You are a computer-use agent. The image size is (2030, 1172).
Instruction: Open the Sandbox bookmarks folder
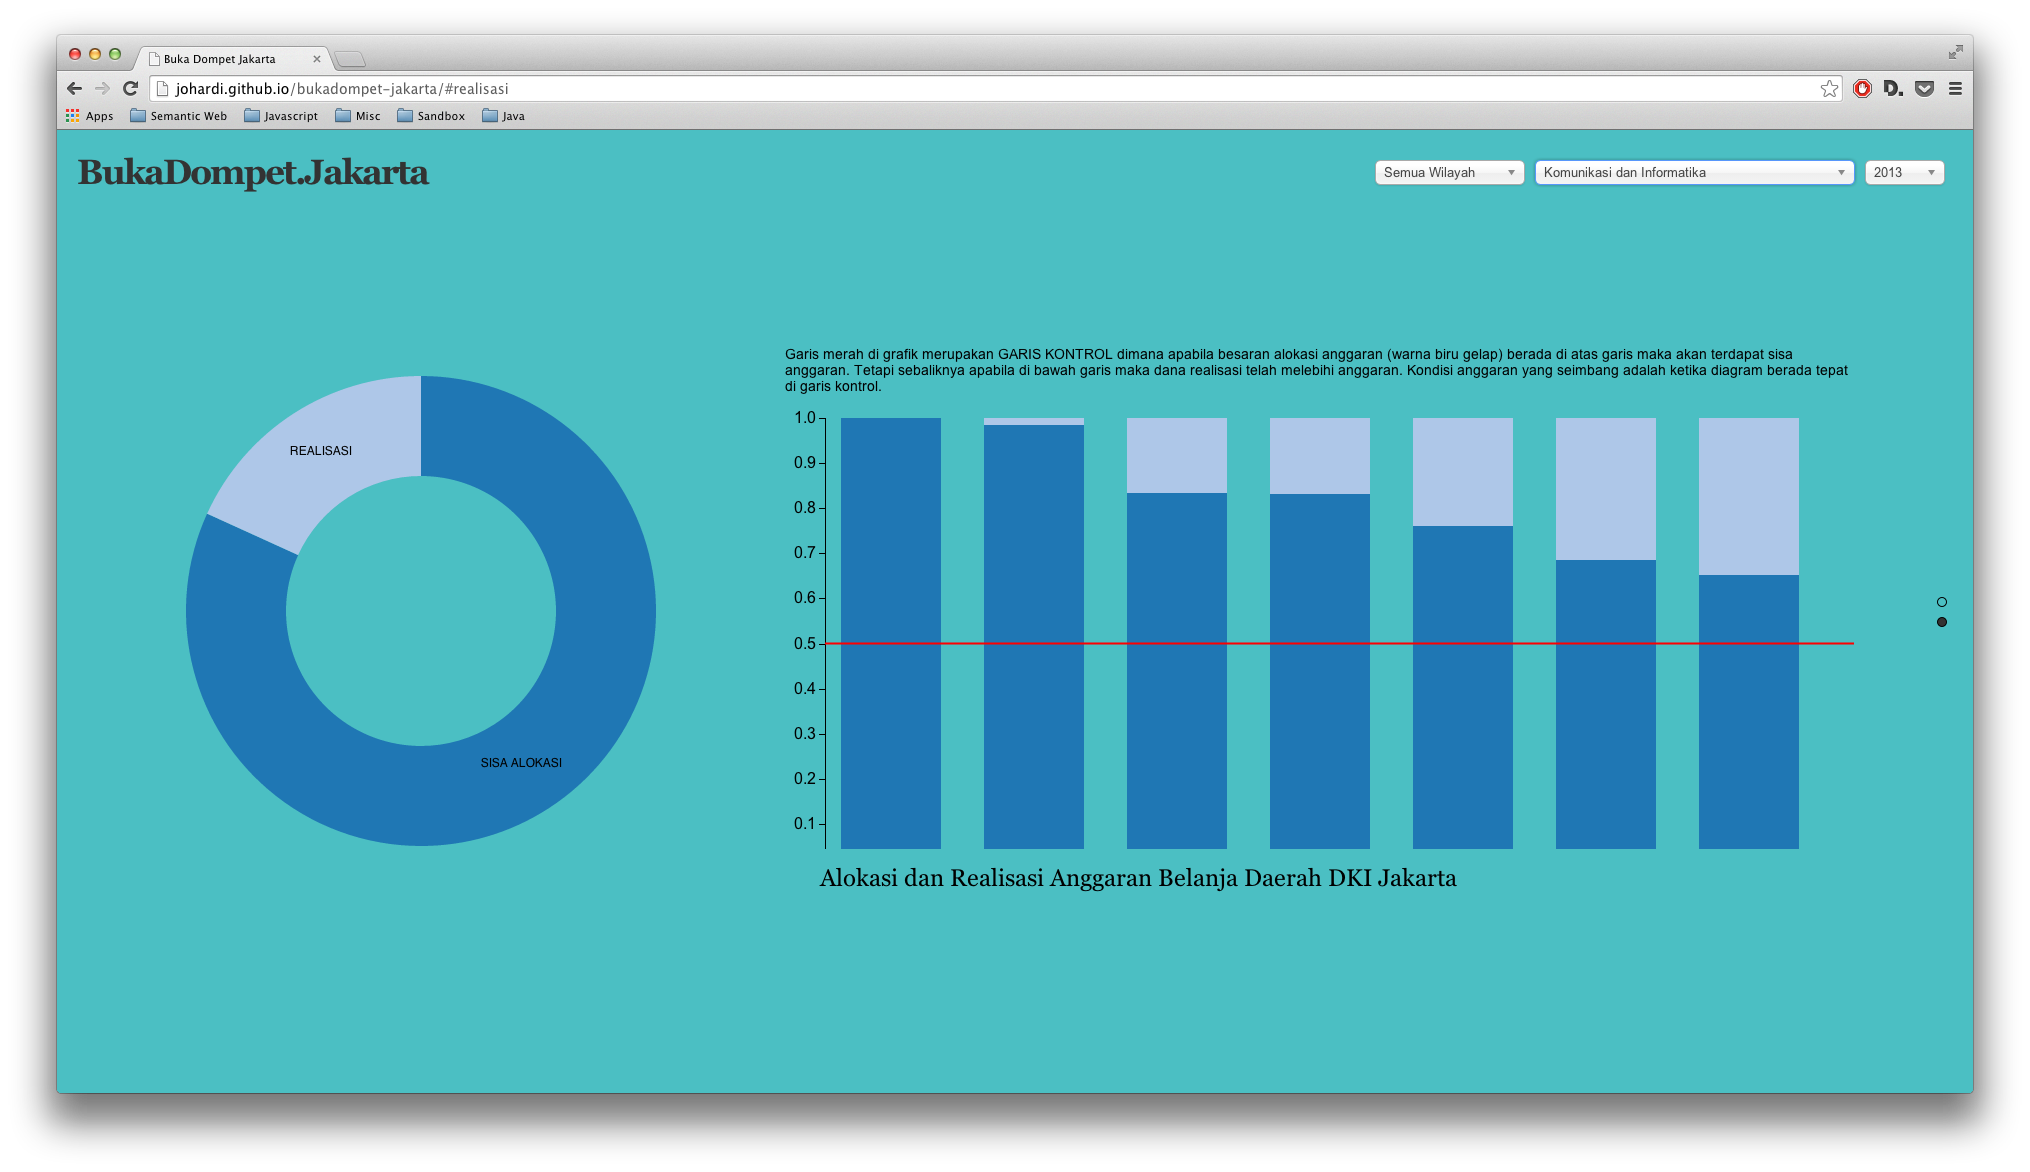(x=431, y=116)
